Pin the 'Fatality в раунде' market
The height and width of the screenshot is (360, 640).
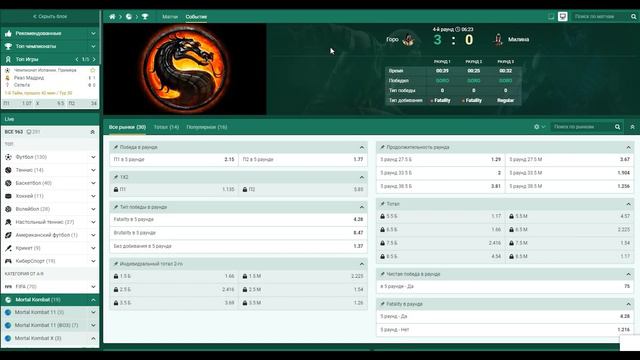(x=382, y=304)
